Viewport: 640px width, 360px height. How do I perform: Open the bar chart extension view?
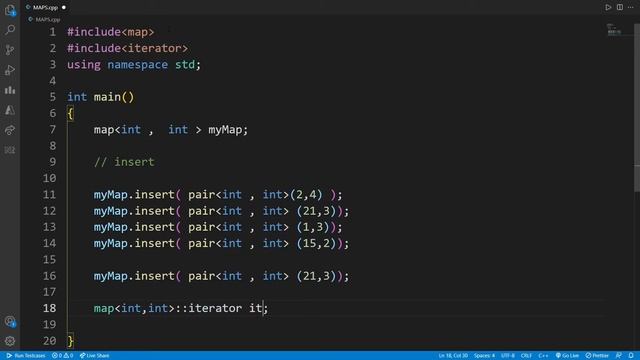[x=10, y=90]
